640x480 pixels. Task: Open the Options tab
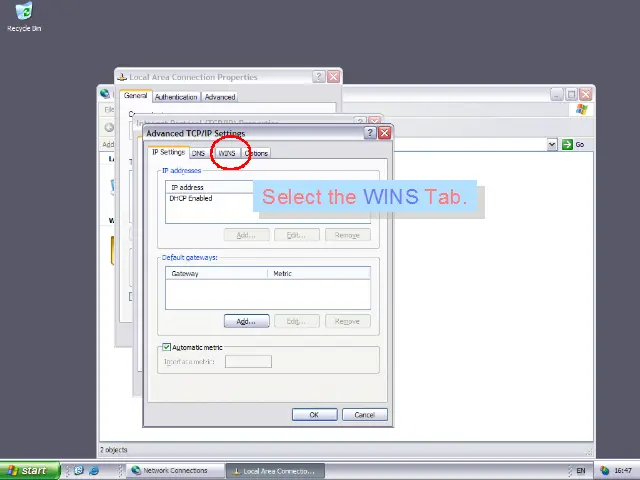click(x=256, y=153)
